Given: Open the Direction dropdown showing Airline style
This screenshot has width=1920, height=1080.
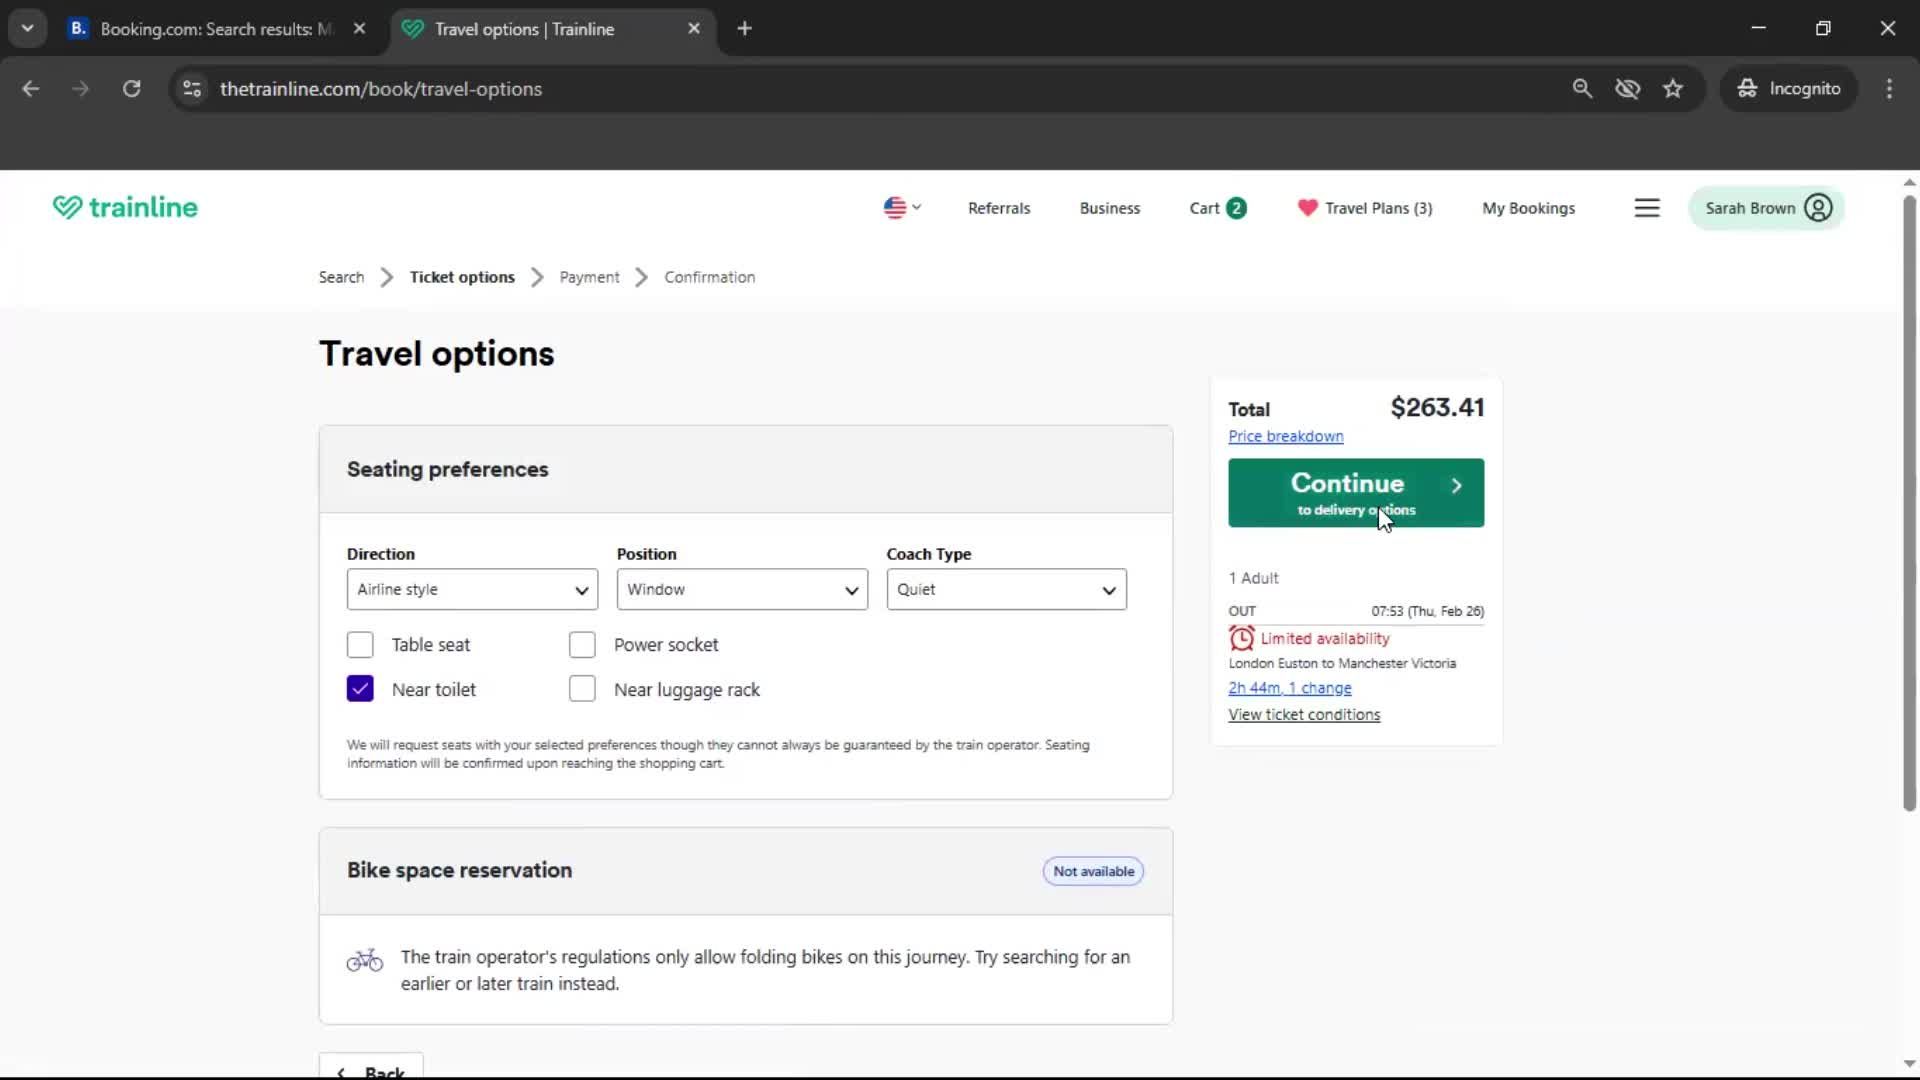Looking at the screenshot, I should tap(471, 589).
